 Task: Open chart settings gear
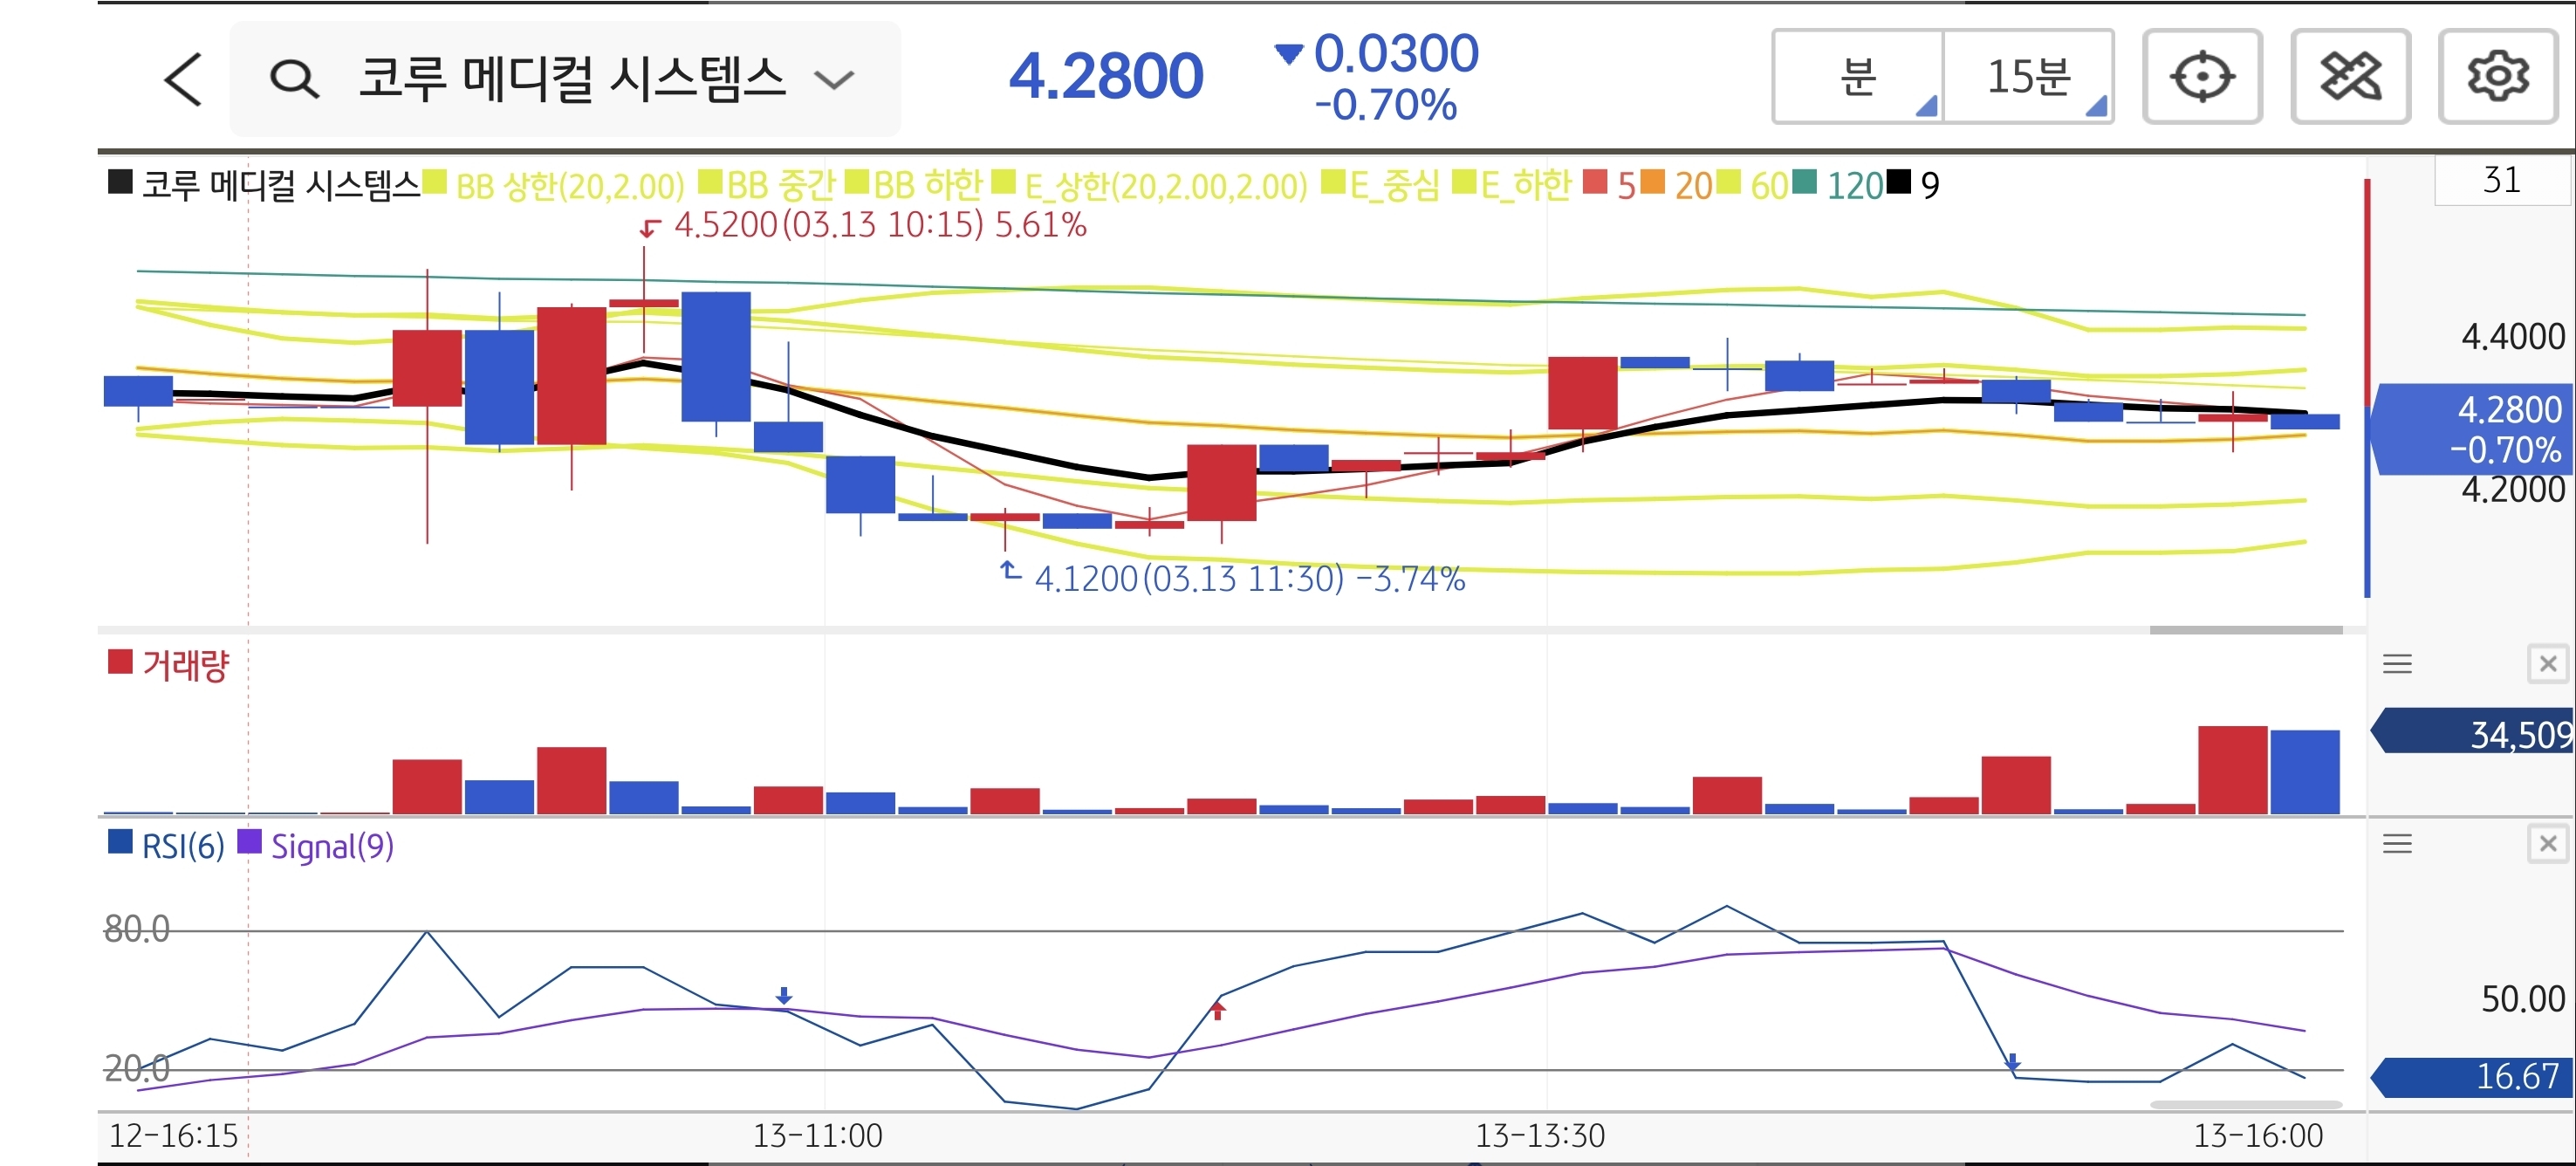click(2497, 77)
